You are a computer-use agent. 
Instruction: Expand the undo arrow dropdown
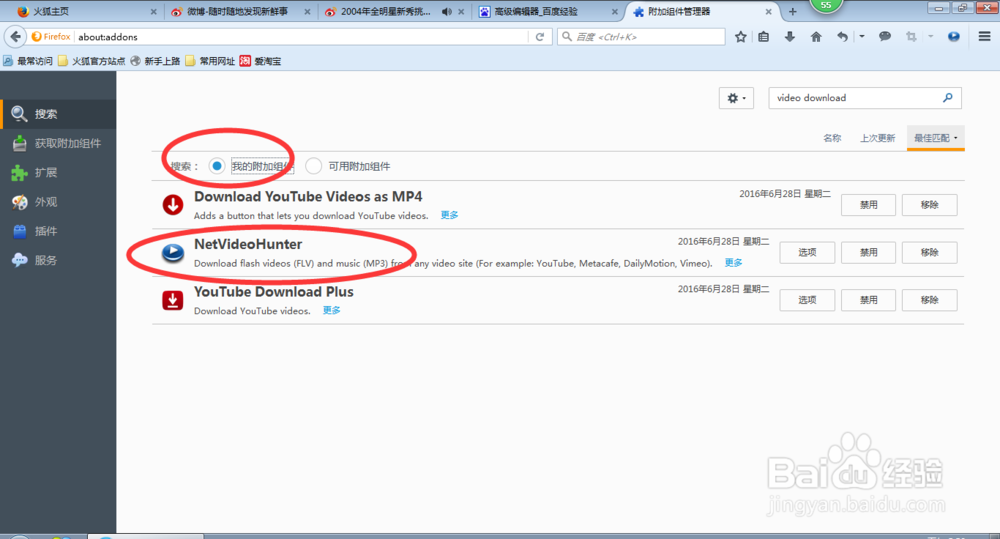(x=862, y=37)
